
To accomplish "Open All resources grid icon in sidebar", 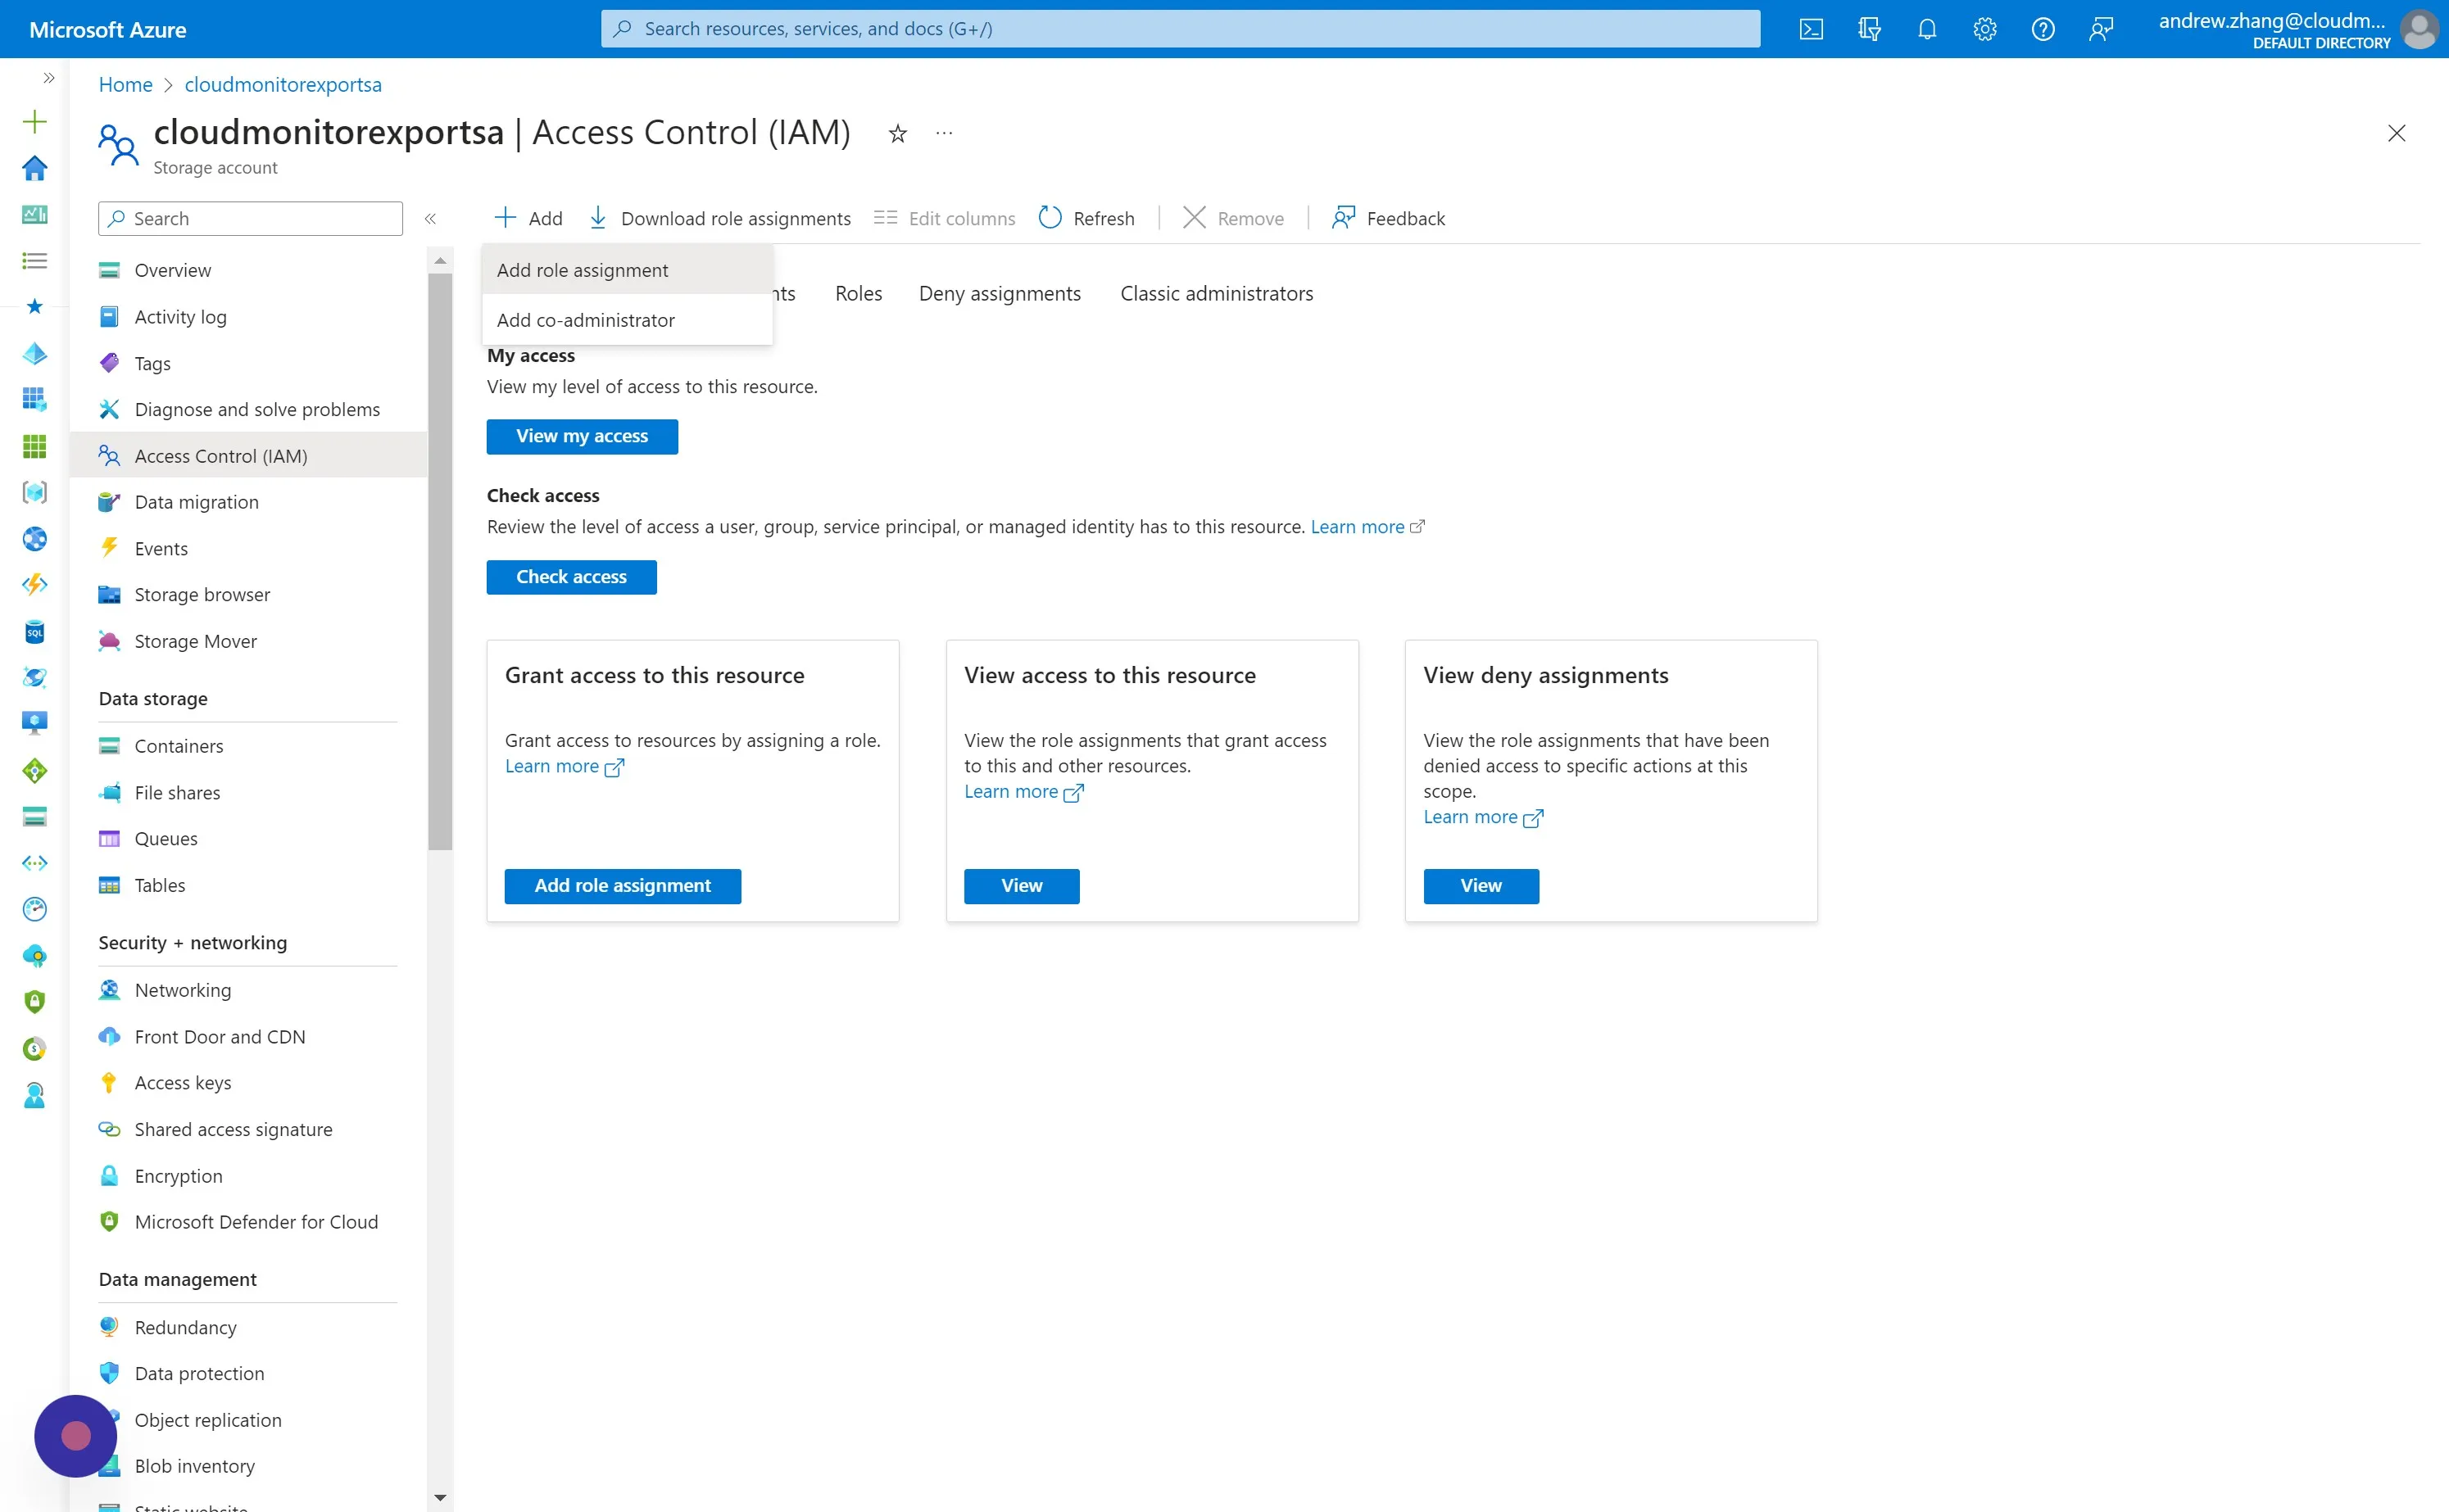I will [34, 446].
